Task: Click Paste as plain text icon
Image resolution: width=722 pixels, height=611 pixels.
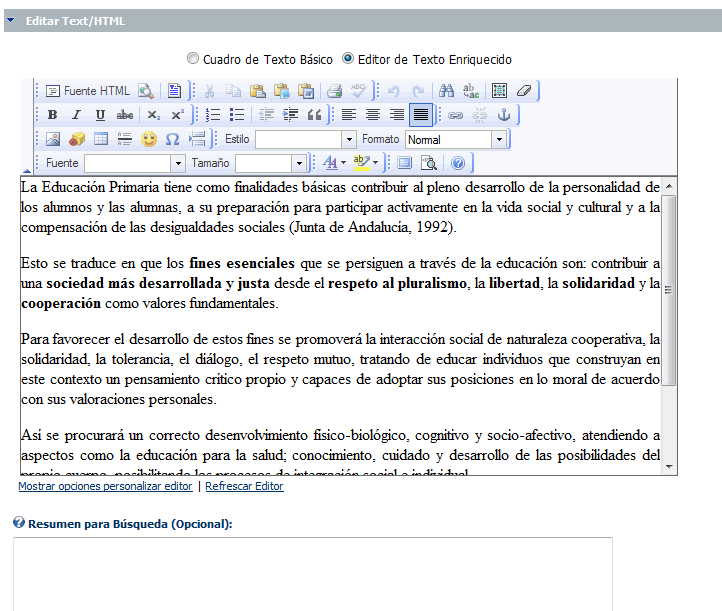Action: [x=282, y=91]
